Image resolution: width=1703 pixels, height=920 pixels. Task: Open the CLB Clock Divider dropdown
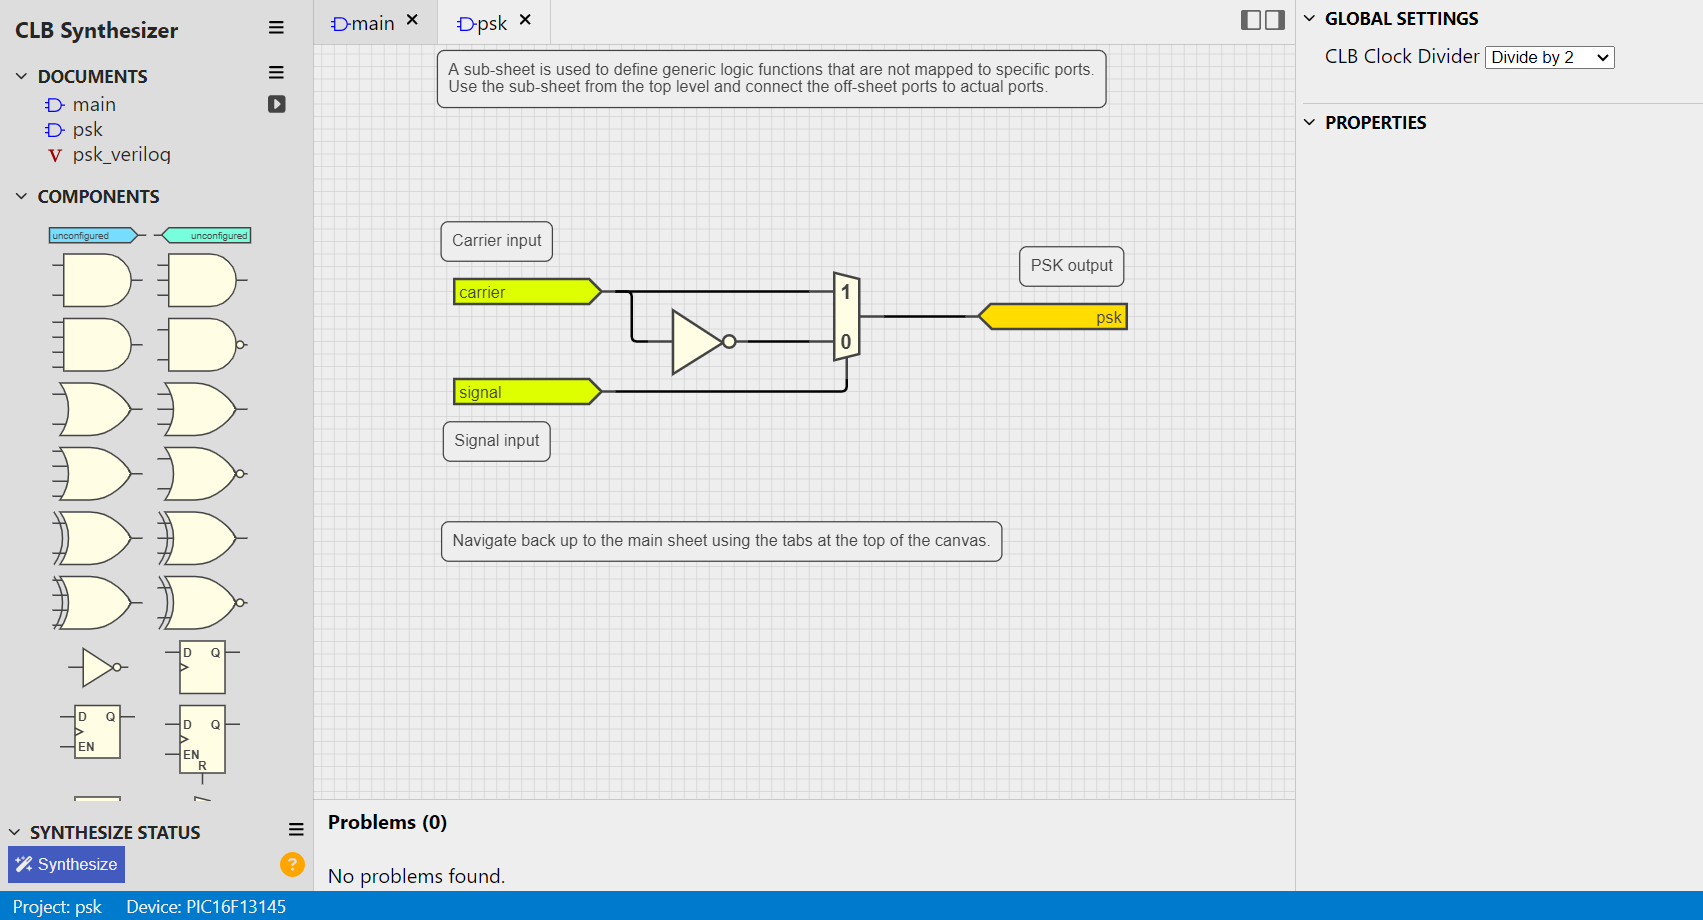tap(1549, 58)
